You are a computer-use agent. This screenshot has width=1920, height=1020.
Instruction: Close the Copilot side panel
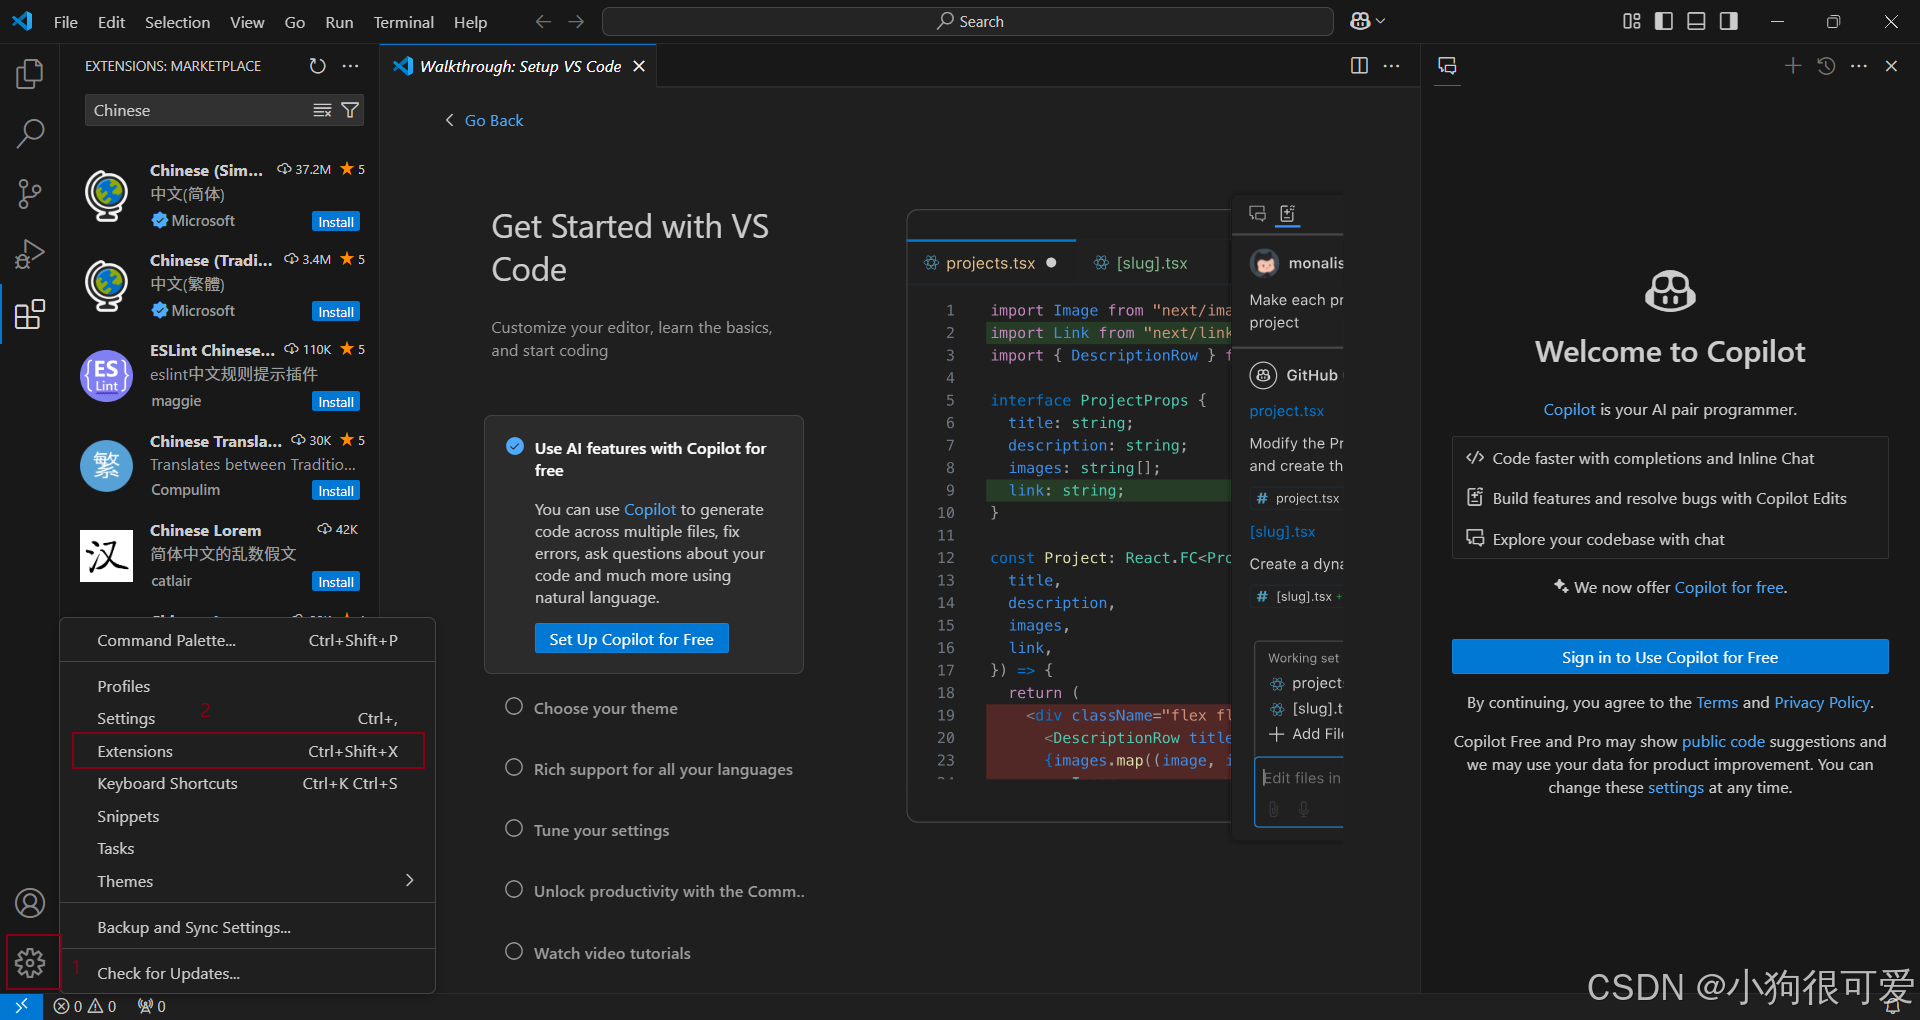click(x=1891, y=66)
